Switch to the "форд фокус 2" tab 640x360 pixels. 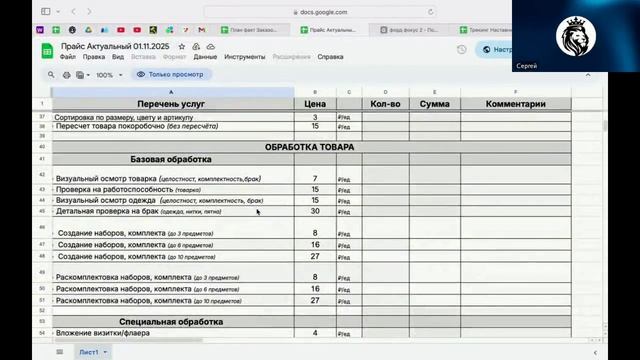coord(409,30)
